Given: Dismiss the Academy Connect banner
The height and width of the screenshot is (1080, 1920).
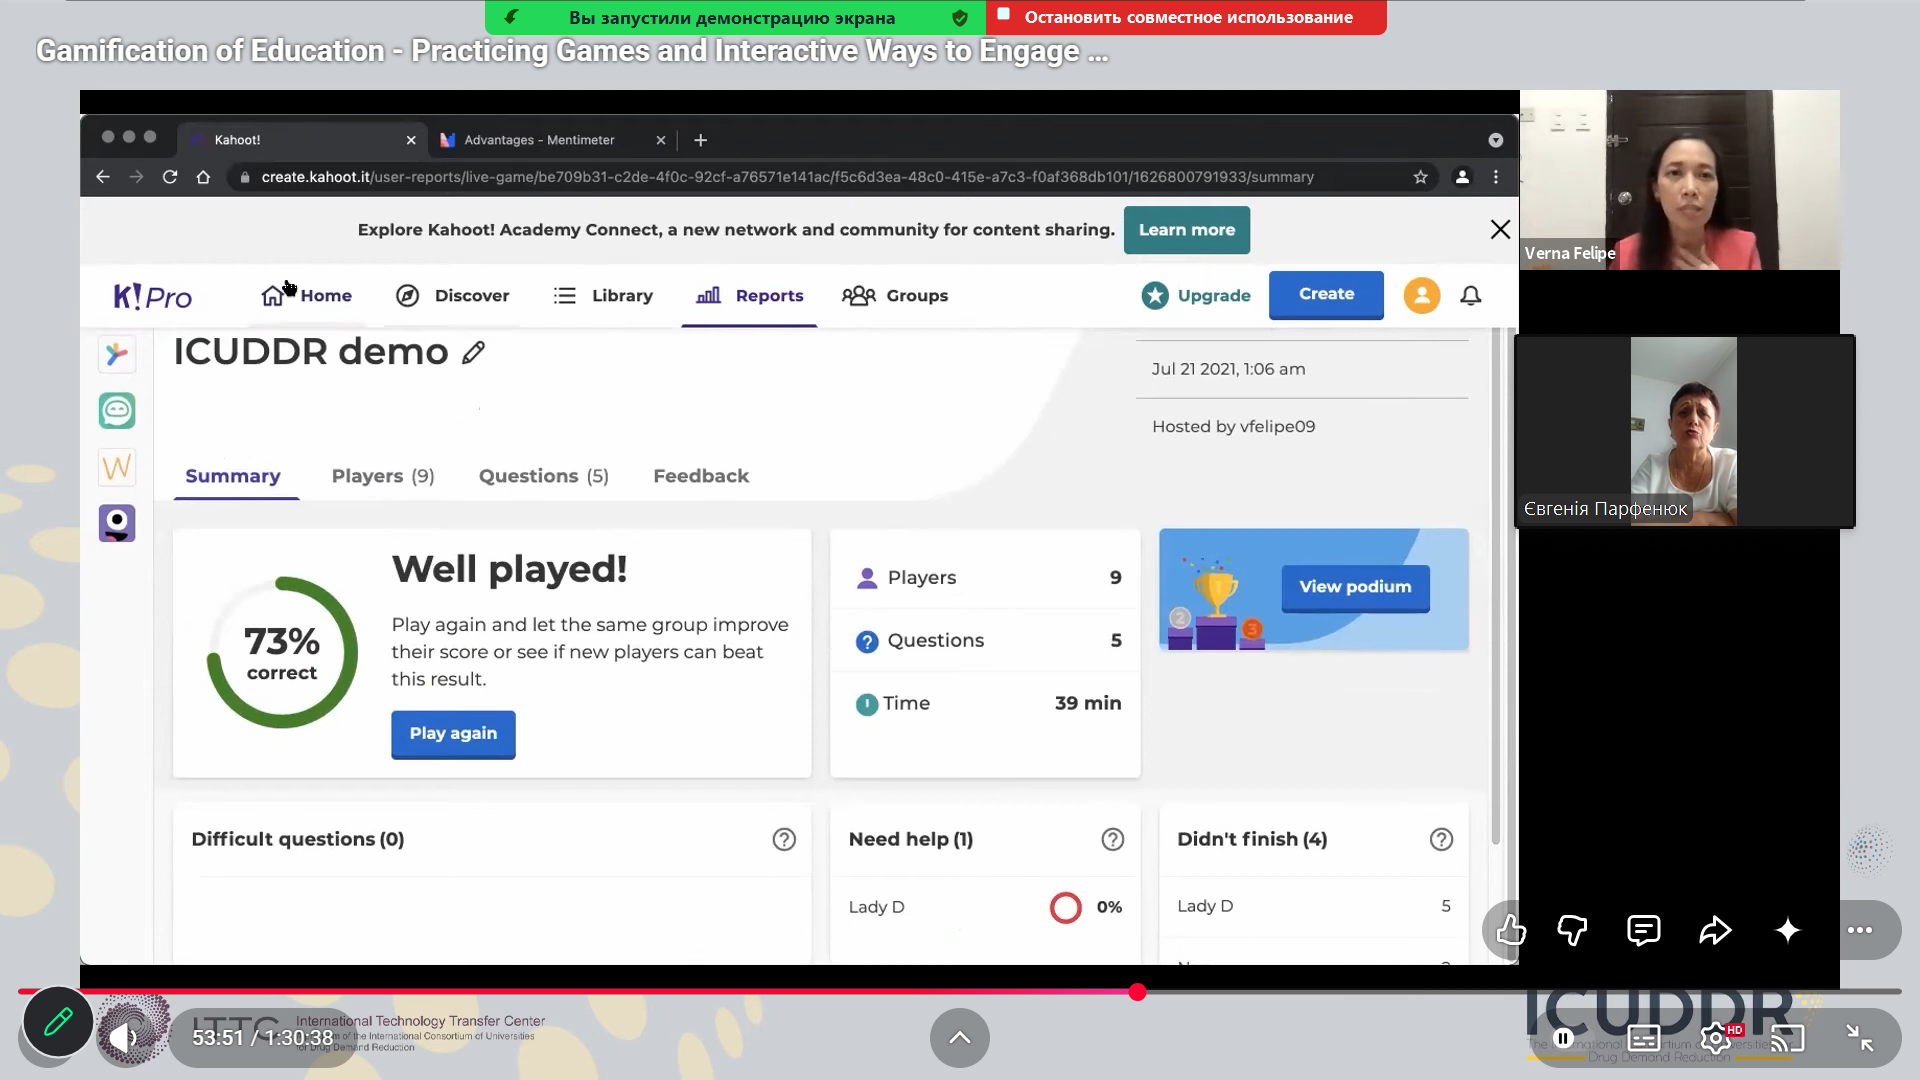Looking at the screenshot, I should 1500,230.
